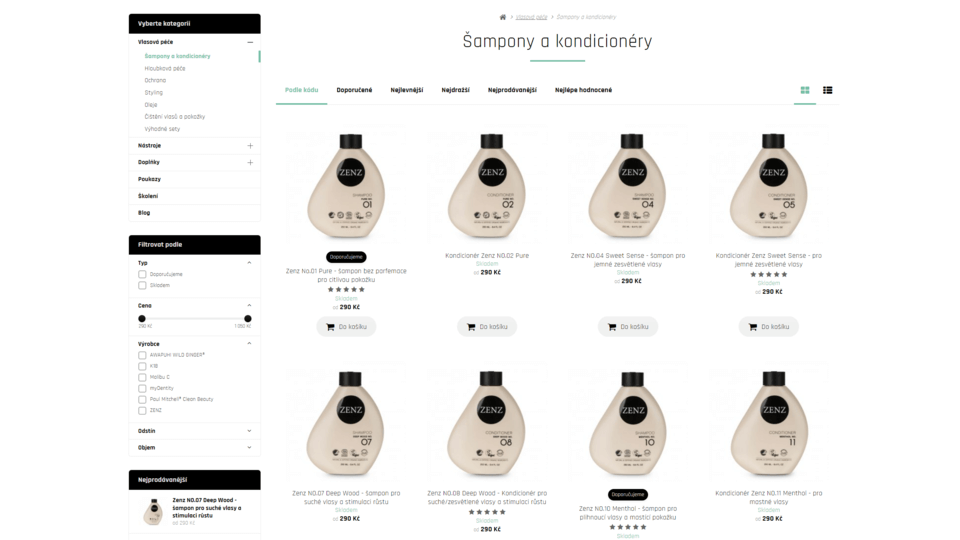960x540 pixels.
Task: Open Zenz NO.04 Sweet Sense product link
Action: (628, 260)
